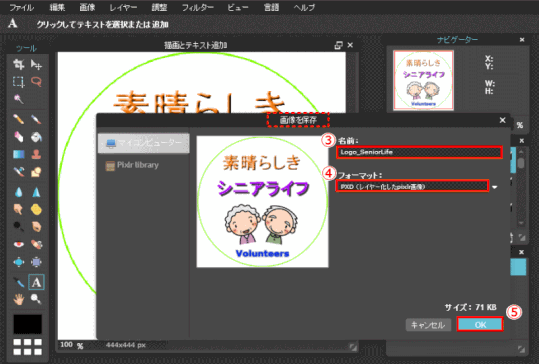Select the Paint Bucket tool

coord(36,137)
